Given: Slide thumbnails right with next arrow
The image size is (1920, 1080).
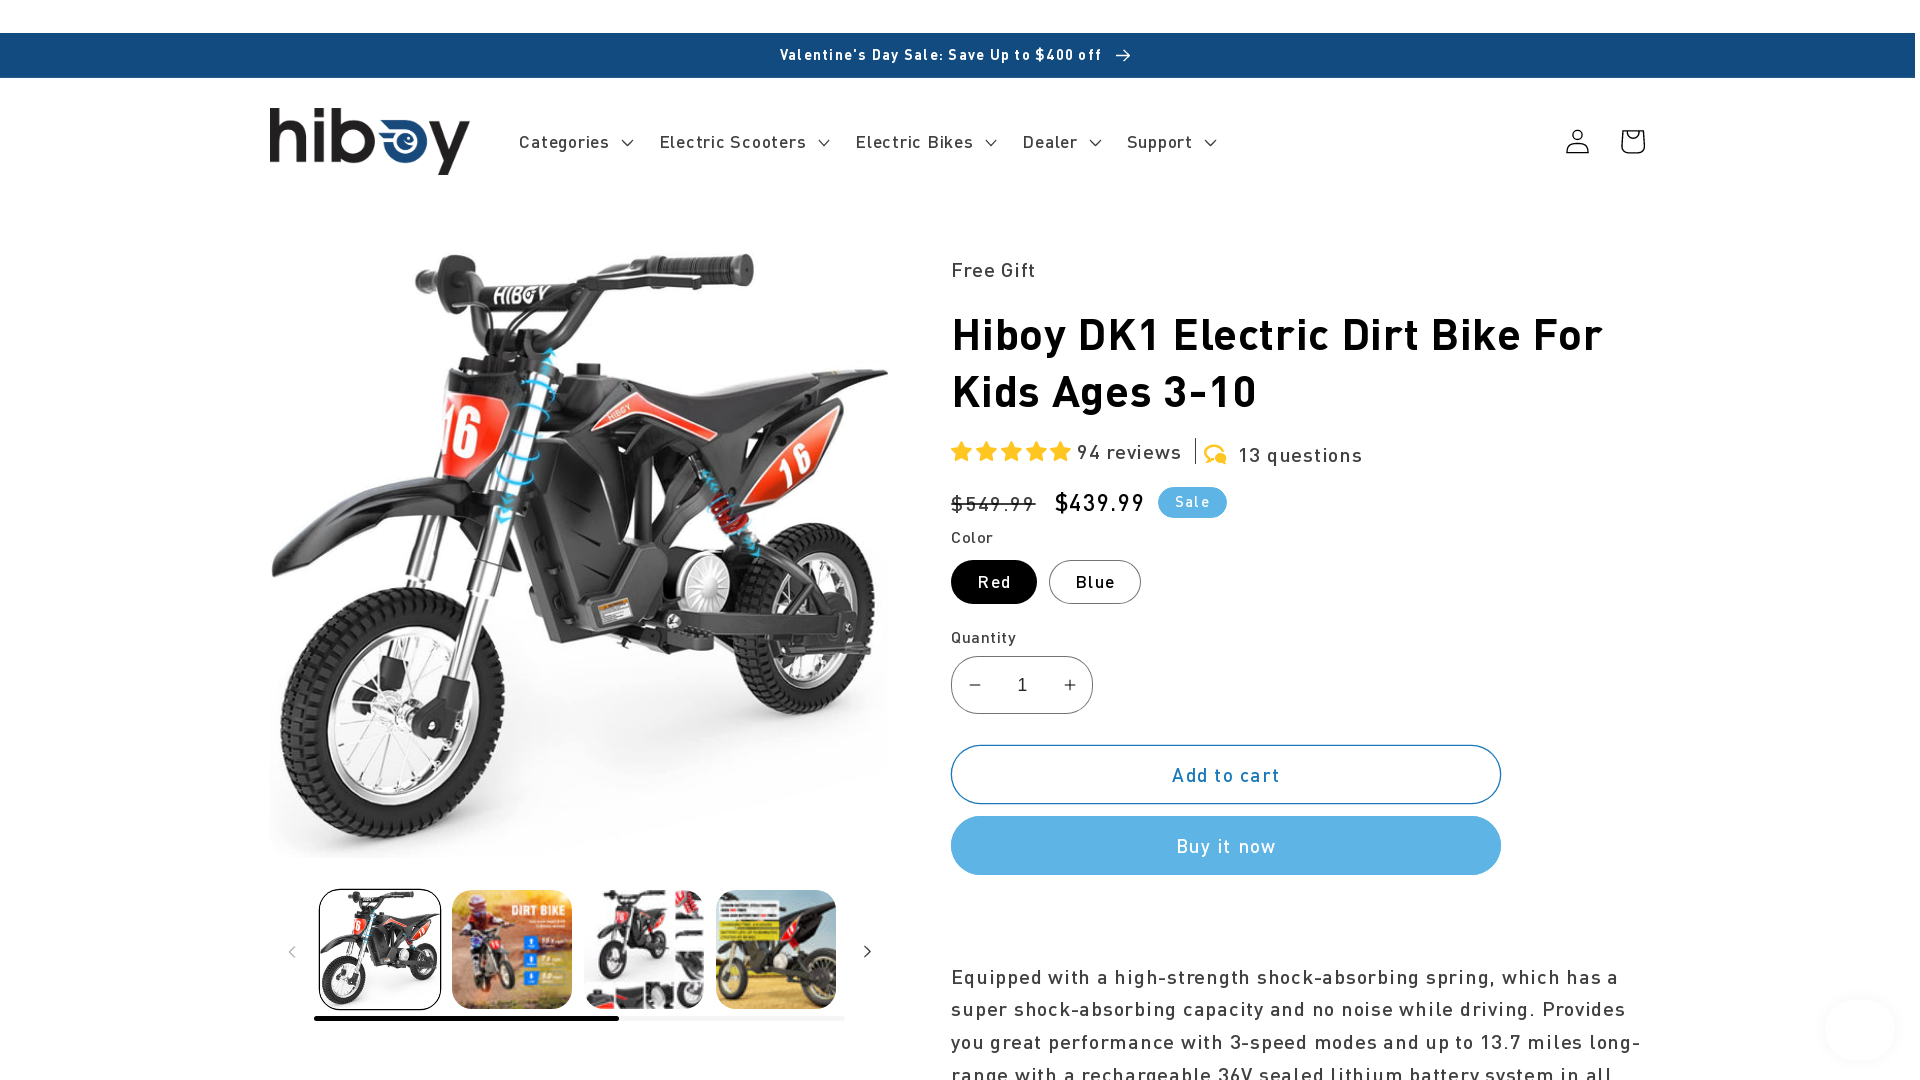Looking at the screenshot, I should click(867, 951).
